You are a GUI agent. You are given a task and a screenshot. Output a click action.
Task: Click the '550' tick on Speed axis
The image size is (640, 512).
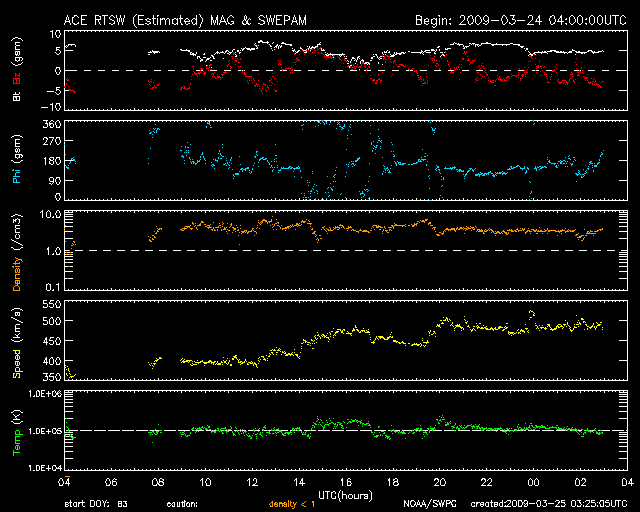[x=52, y=305]
